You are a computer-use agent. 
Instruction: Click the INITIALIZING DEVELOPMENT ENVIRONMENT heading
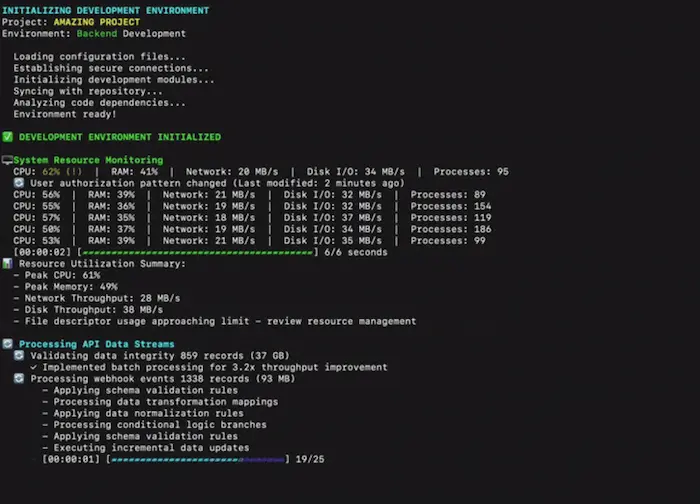tap(106, 10)
